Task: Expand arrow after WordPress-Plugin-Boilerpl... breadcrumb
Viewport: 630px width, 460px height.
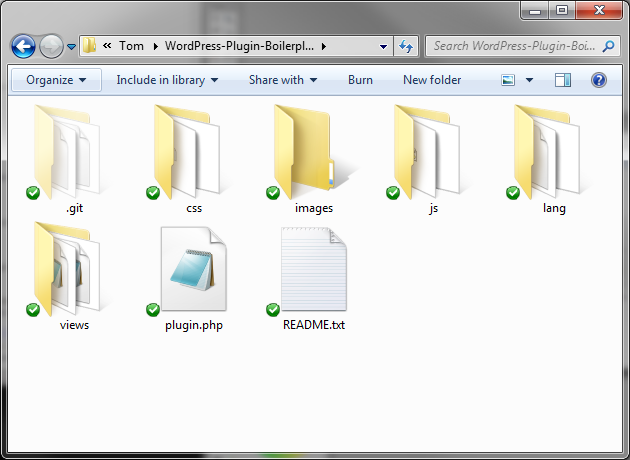Action: (x=324, y=47)
